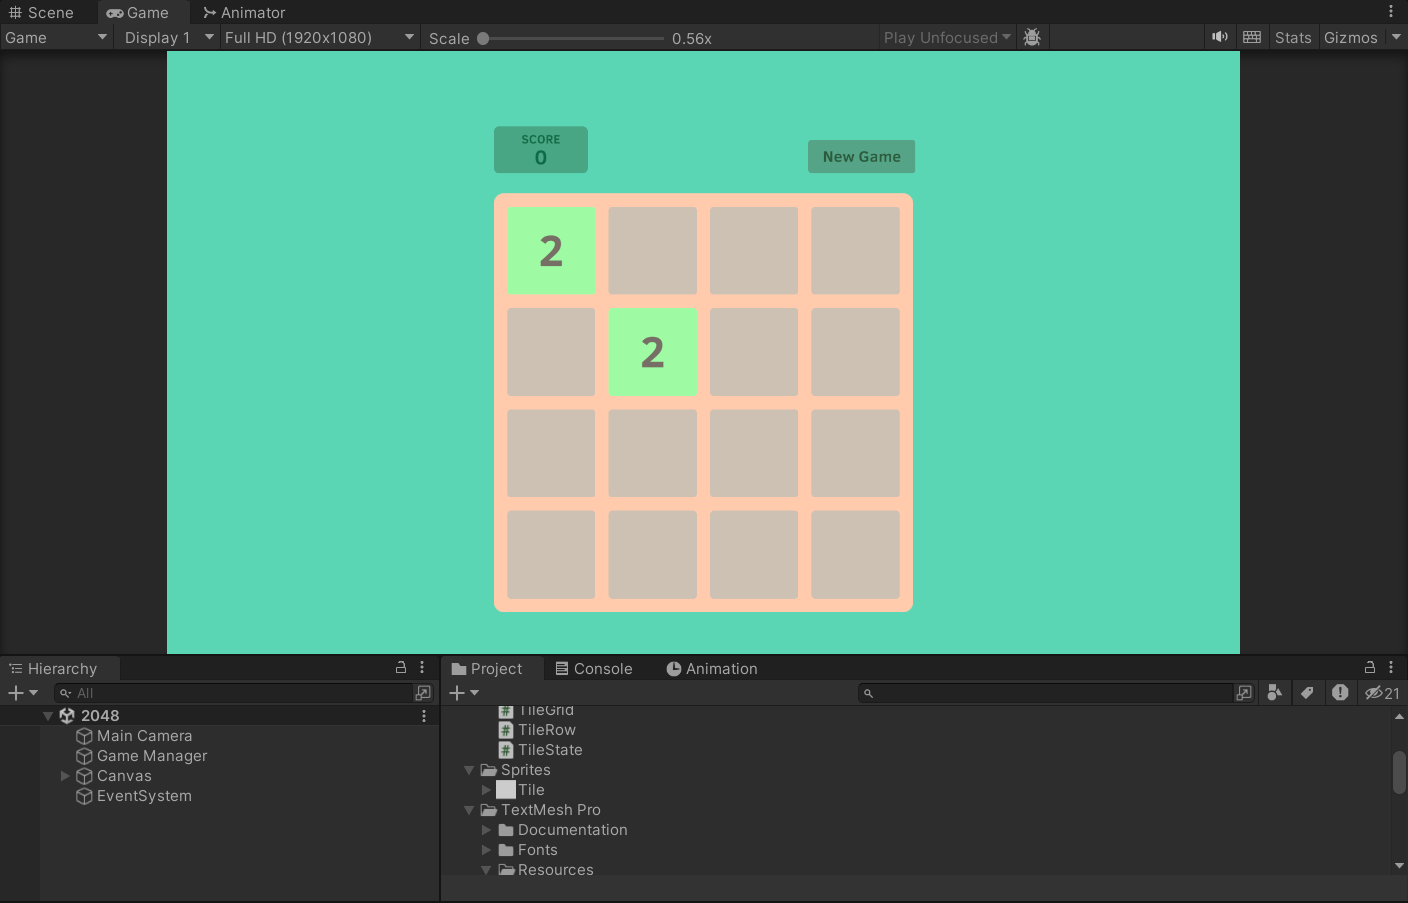
Task: Open the Project panel's more options menu
Action: click(x=1392, y=667)
